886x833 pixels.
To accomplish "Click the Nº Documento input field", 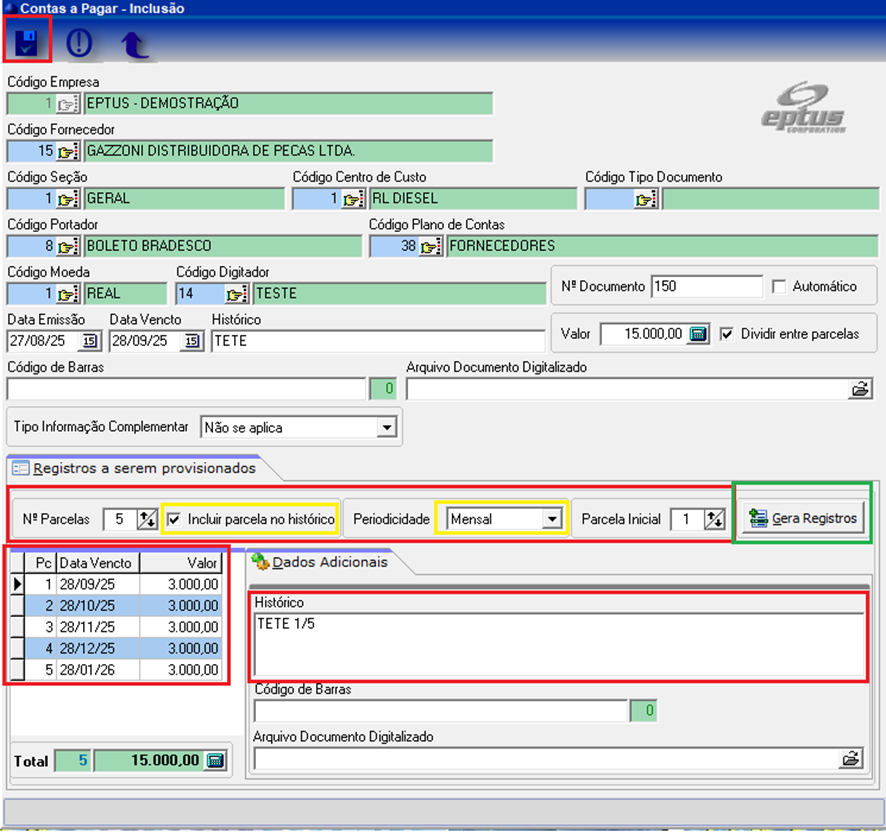I will (706, 286).
